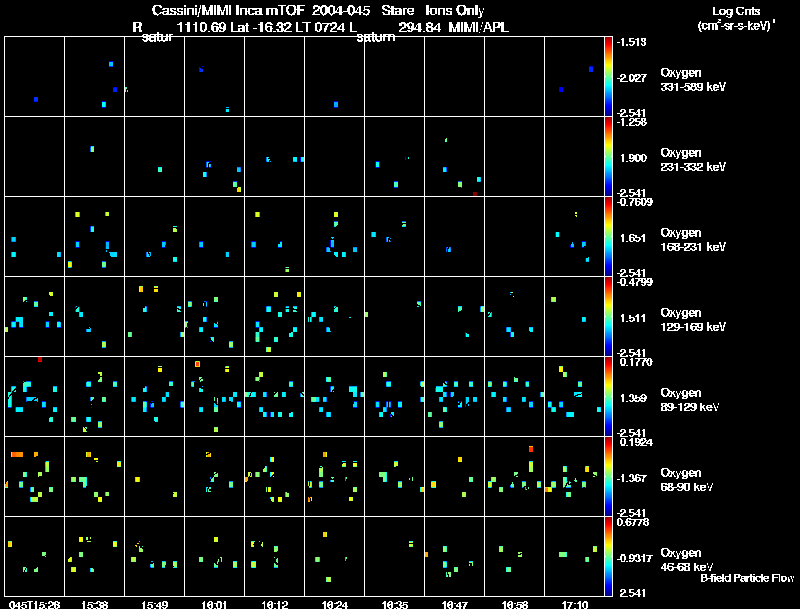This screenshot has width=800, height=609.
Task: Open the Oxygen 129-169 keV panel at 16:12
Action: pos(274,317)
